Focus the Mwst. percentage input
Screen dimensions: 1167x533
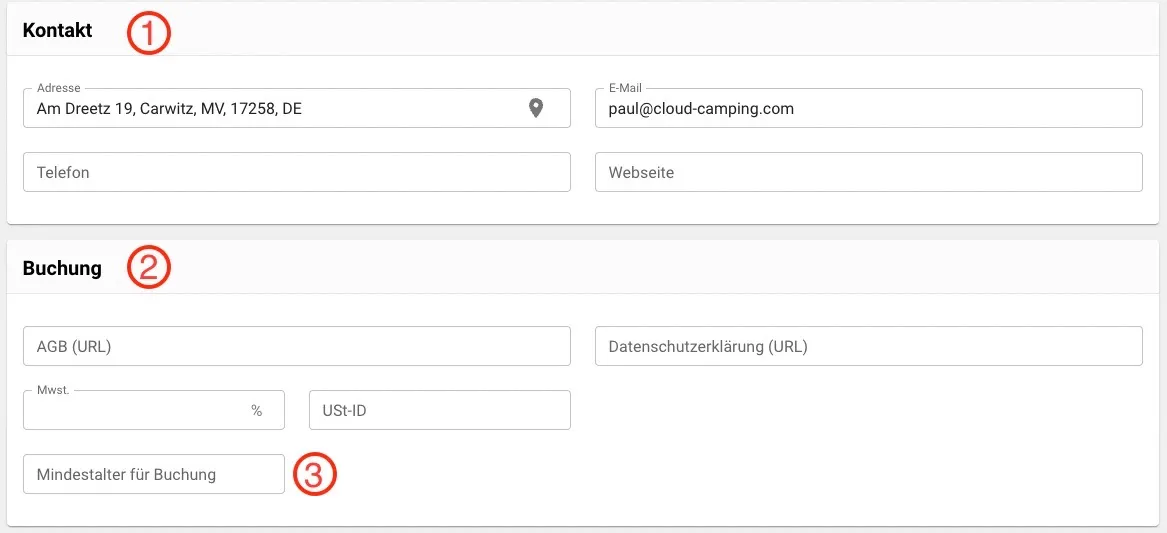click(154, 410)
